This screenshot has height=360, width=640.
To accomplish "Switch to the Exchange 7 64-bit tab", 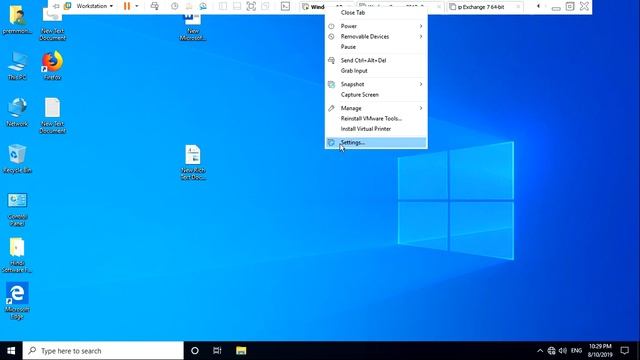I will pyautogui.click(x=484, y=7).
